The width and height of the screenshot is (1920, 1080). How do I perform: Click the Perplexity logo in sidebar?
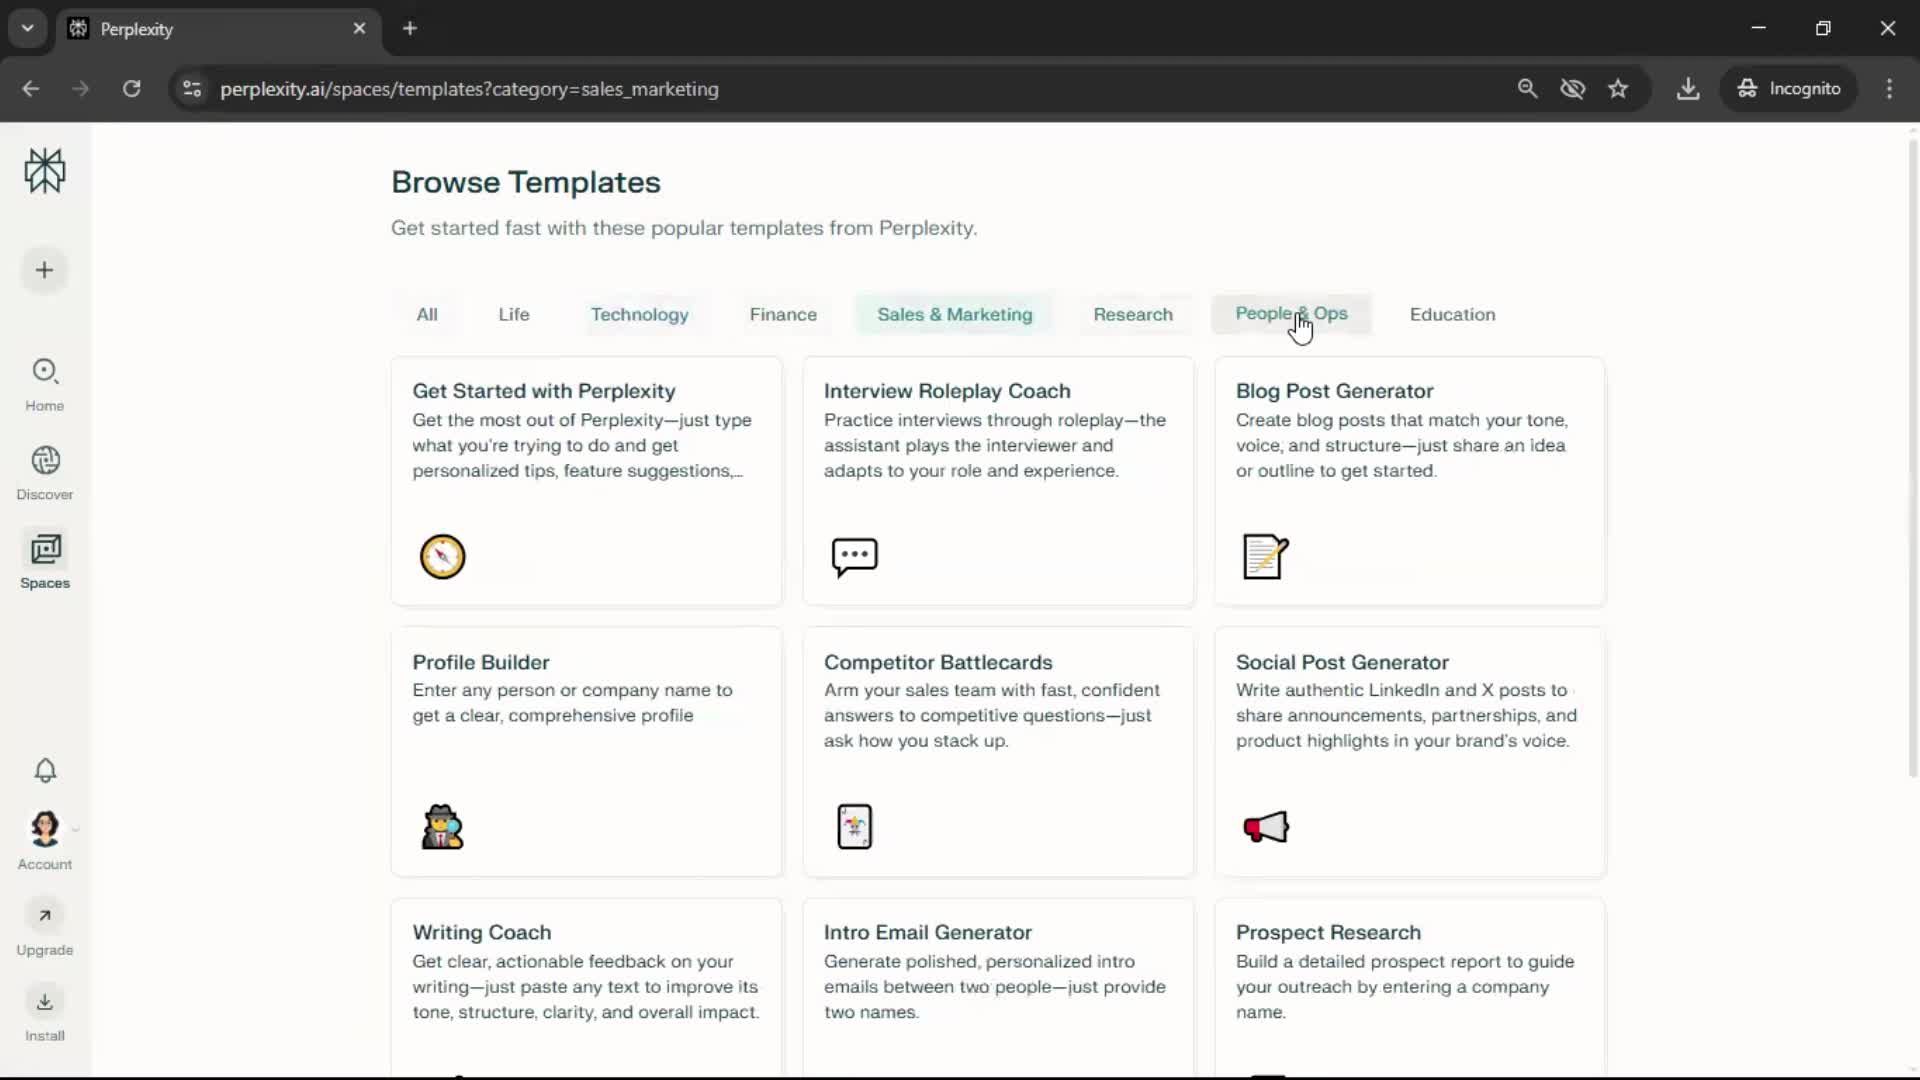tap(45, 171)
